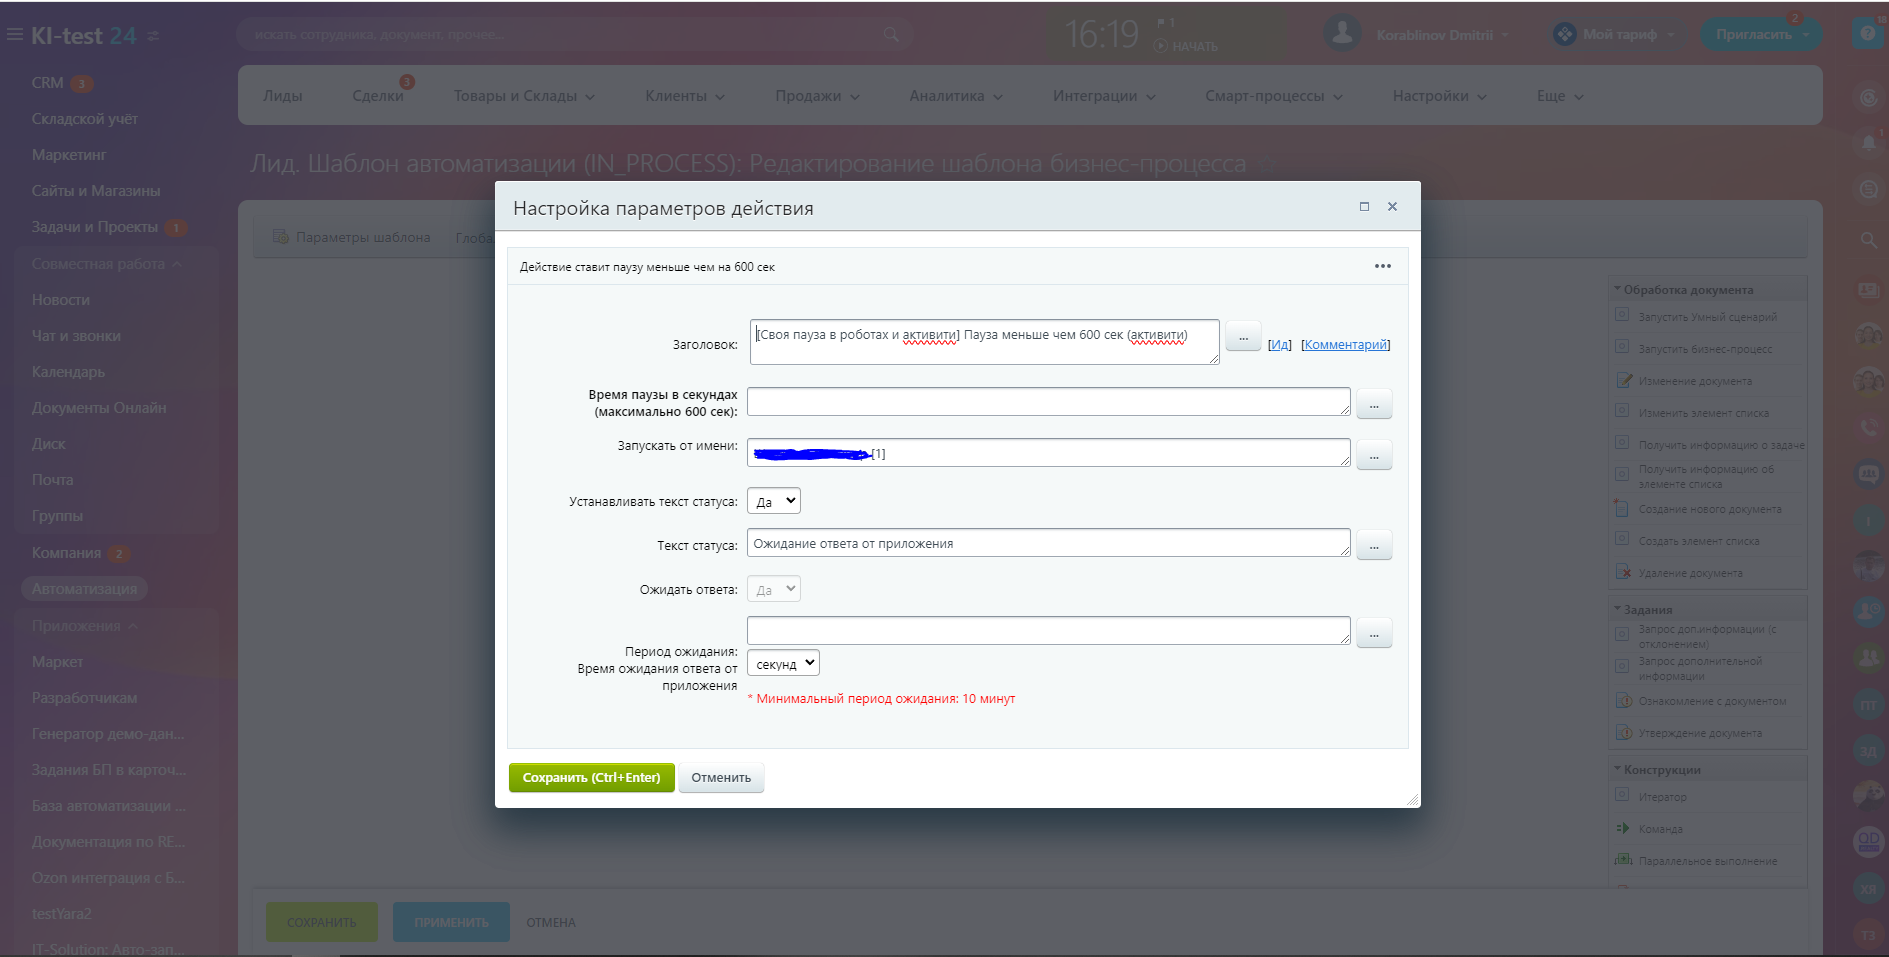Open Автоматизация in the left sidebar
This screenshot has width=1889, height=957.
tap(84, 589)
